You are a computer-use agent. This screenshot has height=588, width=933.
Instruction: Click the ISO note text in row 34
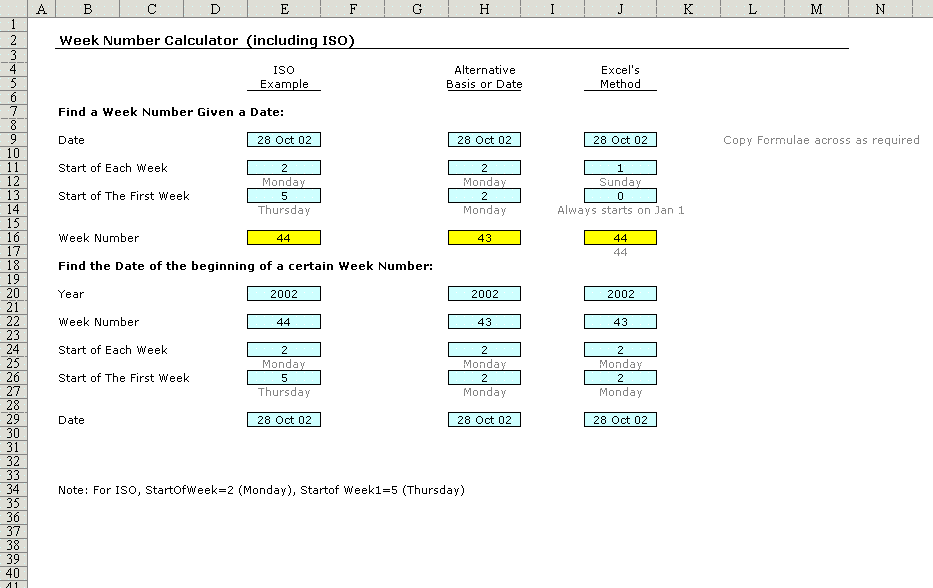(261, 490)
